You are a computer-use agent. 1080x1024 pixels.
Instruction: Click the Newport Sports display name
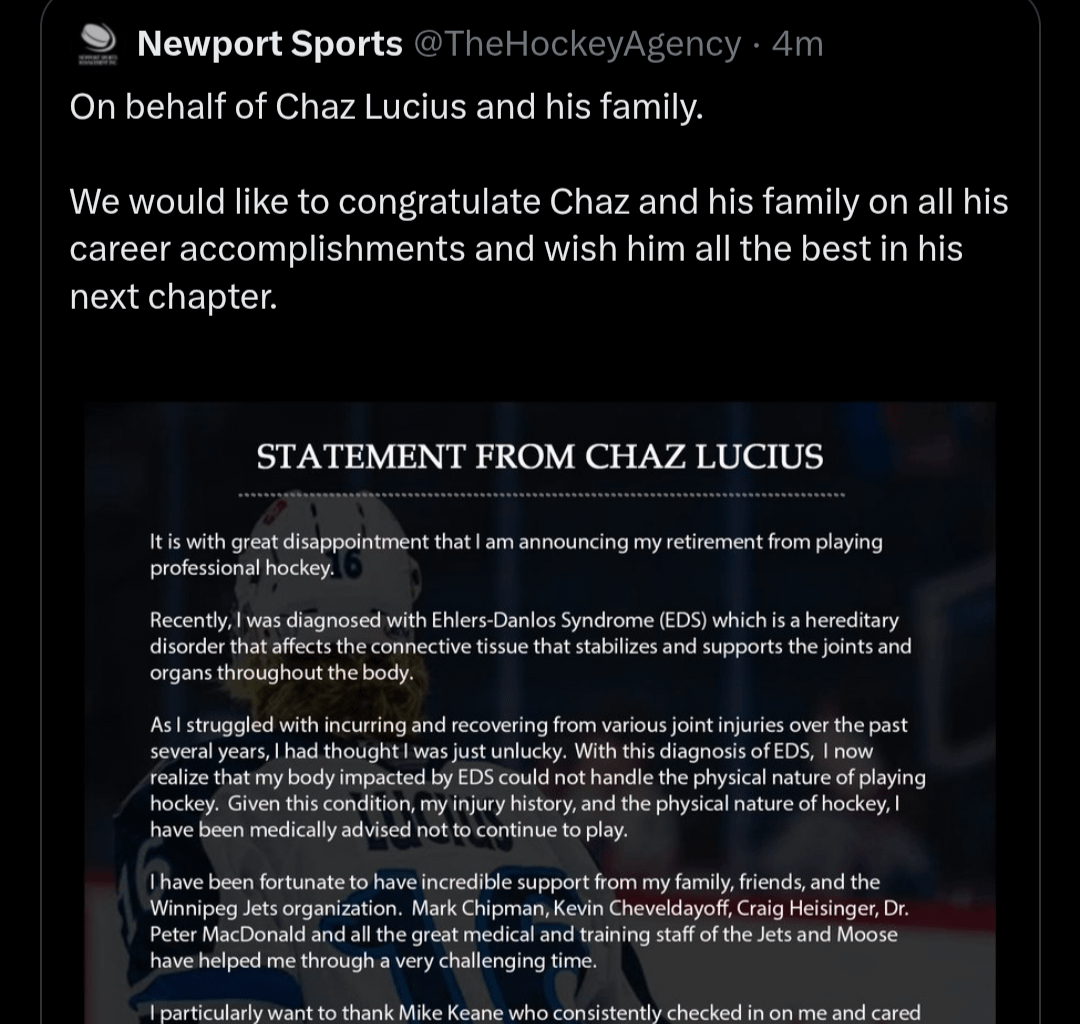click(268, 43)
